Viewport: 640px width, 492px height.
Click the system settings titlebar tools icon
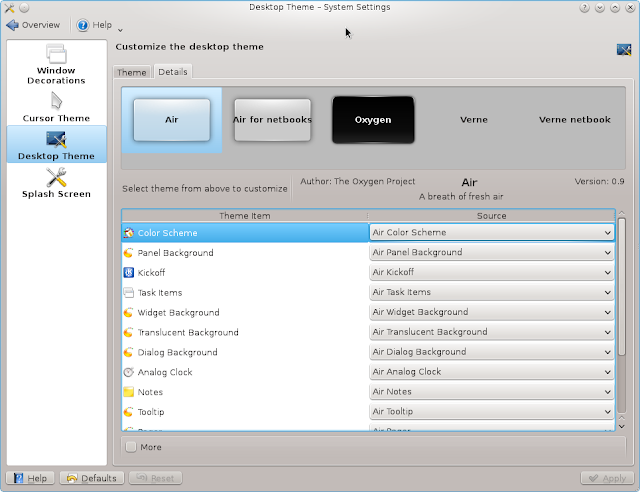(x=9, y=7)
